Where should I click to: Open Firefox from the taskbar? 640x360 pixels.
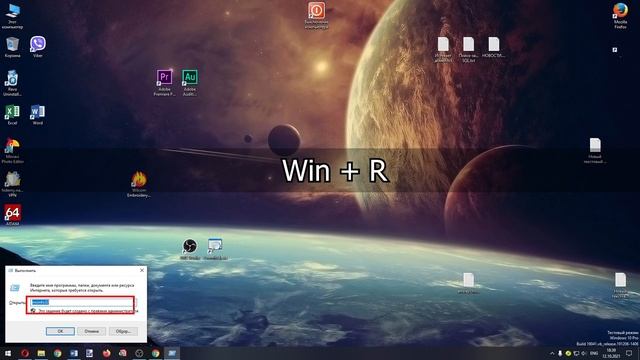pyautogui.click(x=107, y=353)
